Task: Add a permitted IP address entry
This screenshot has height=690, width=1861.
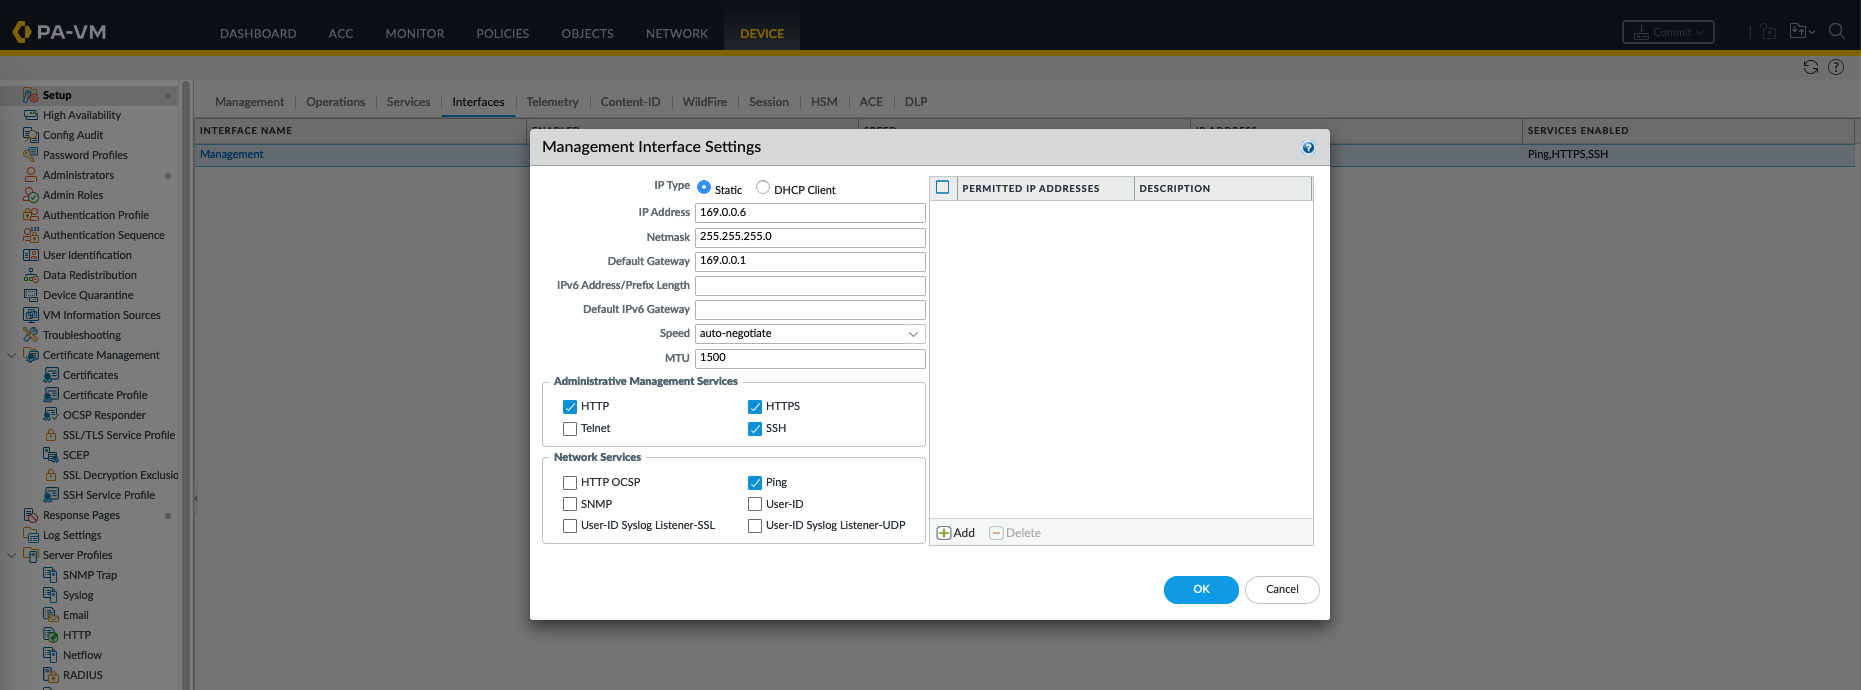Action: point(955,533)
